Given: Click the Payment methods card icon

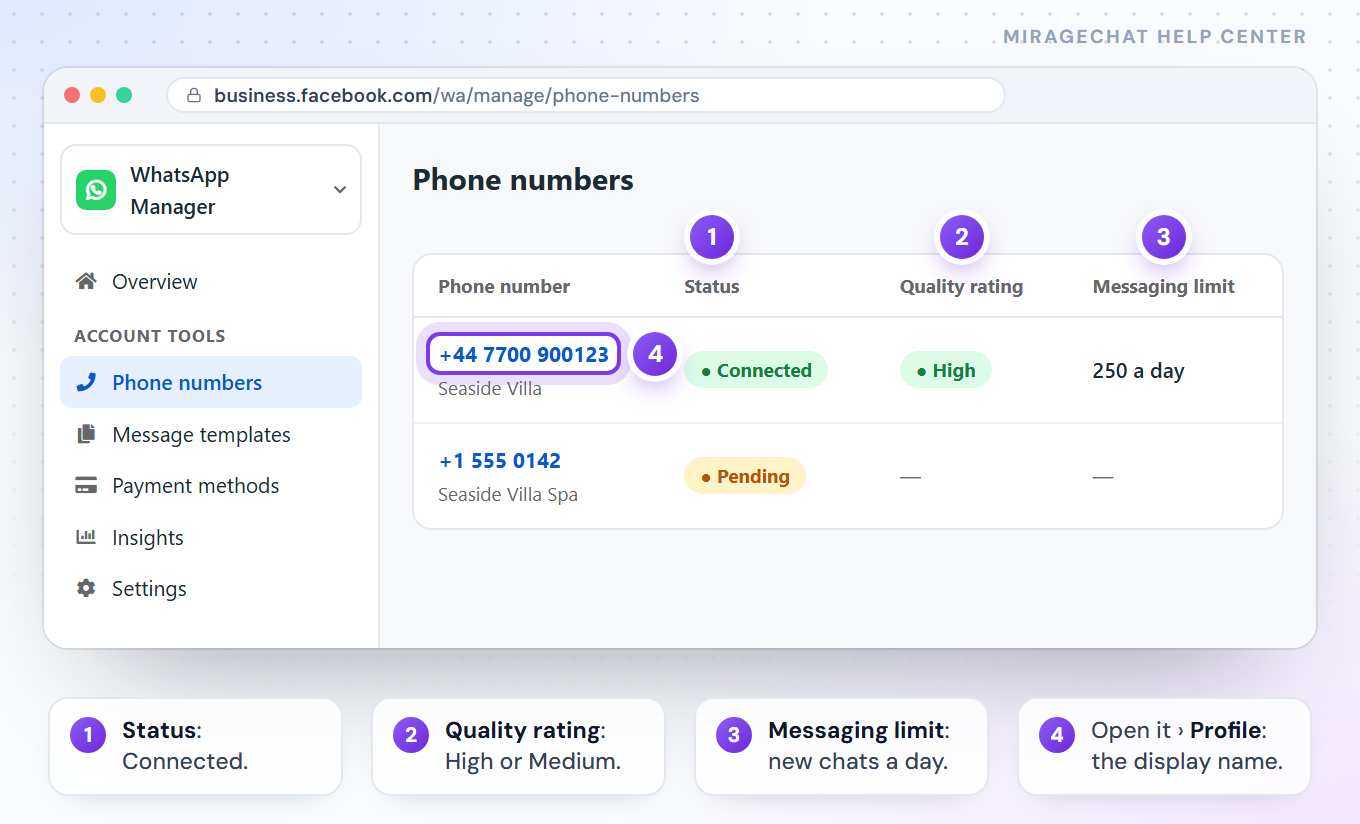Looking at the screenshot, I should coord(86,486).
